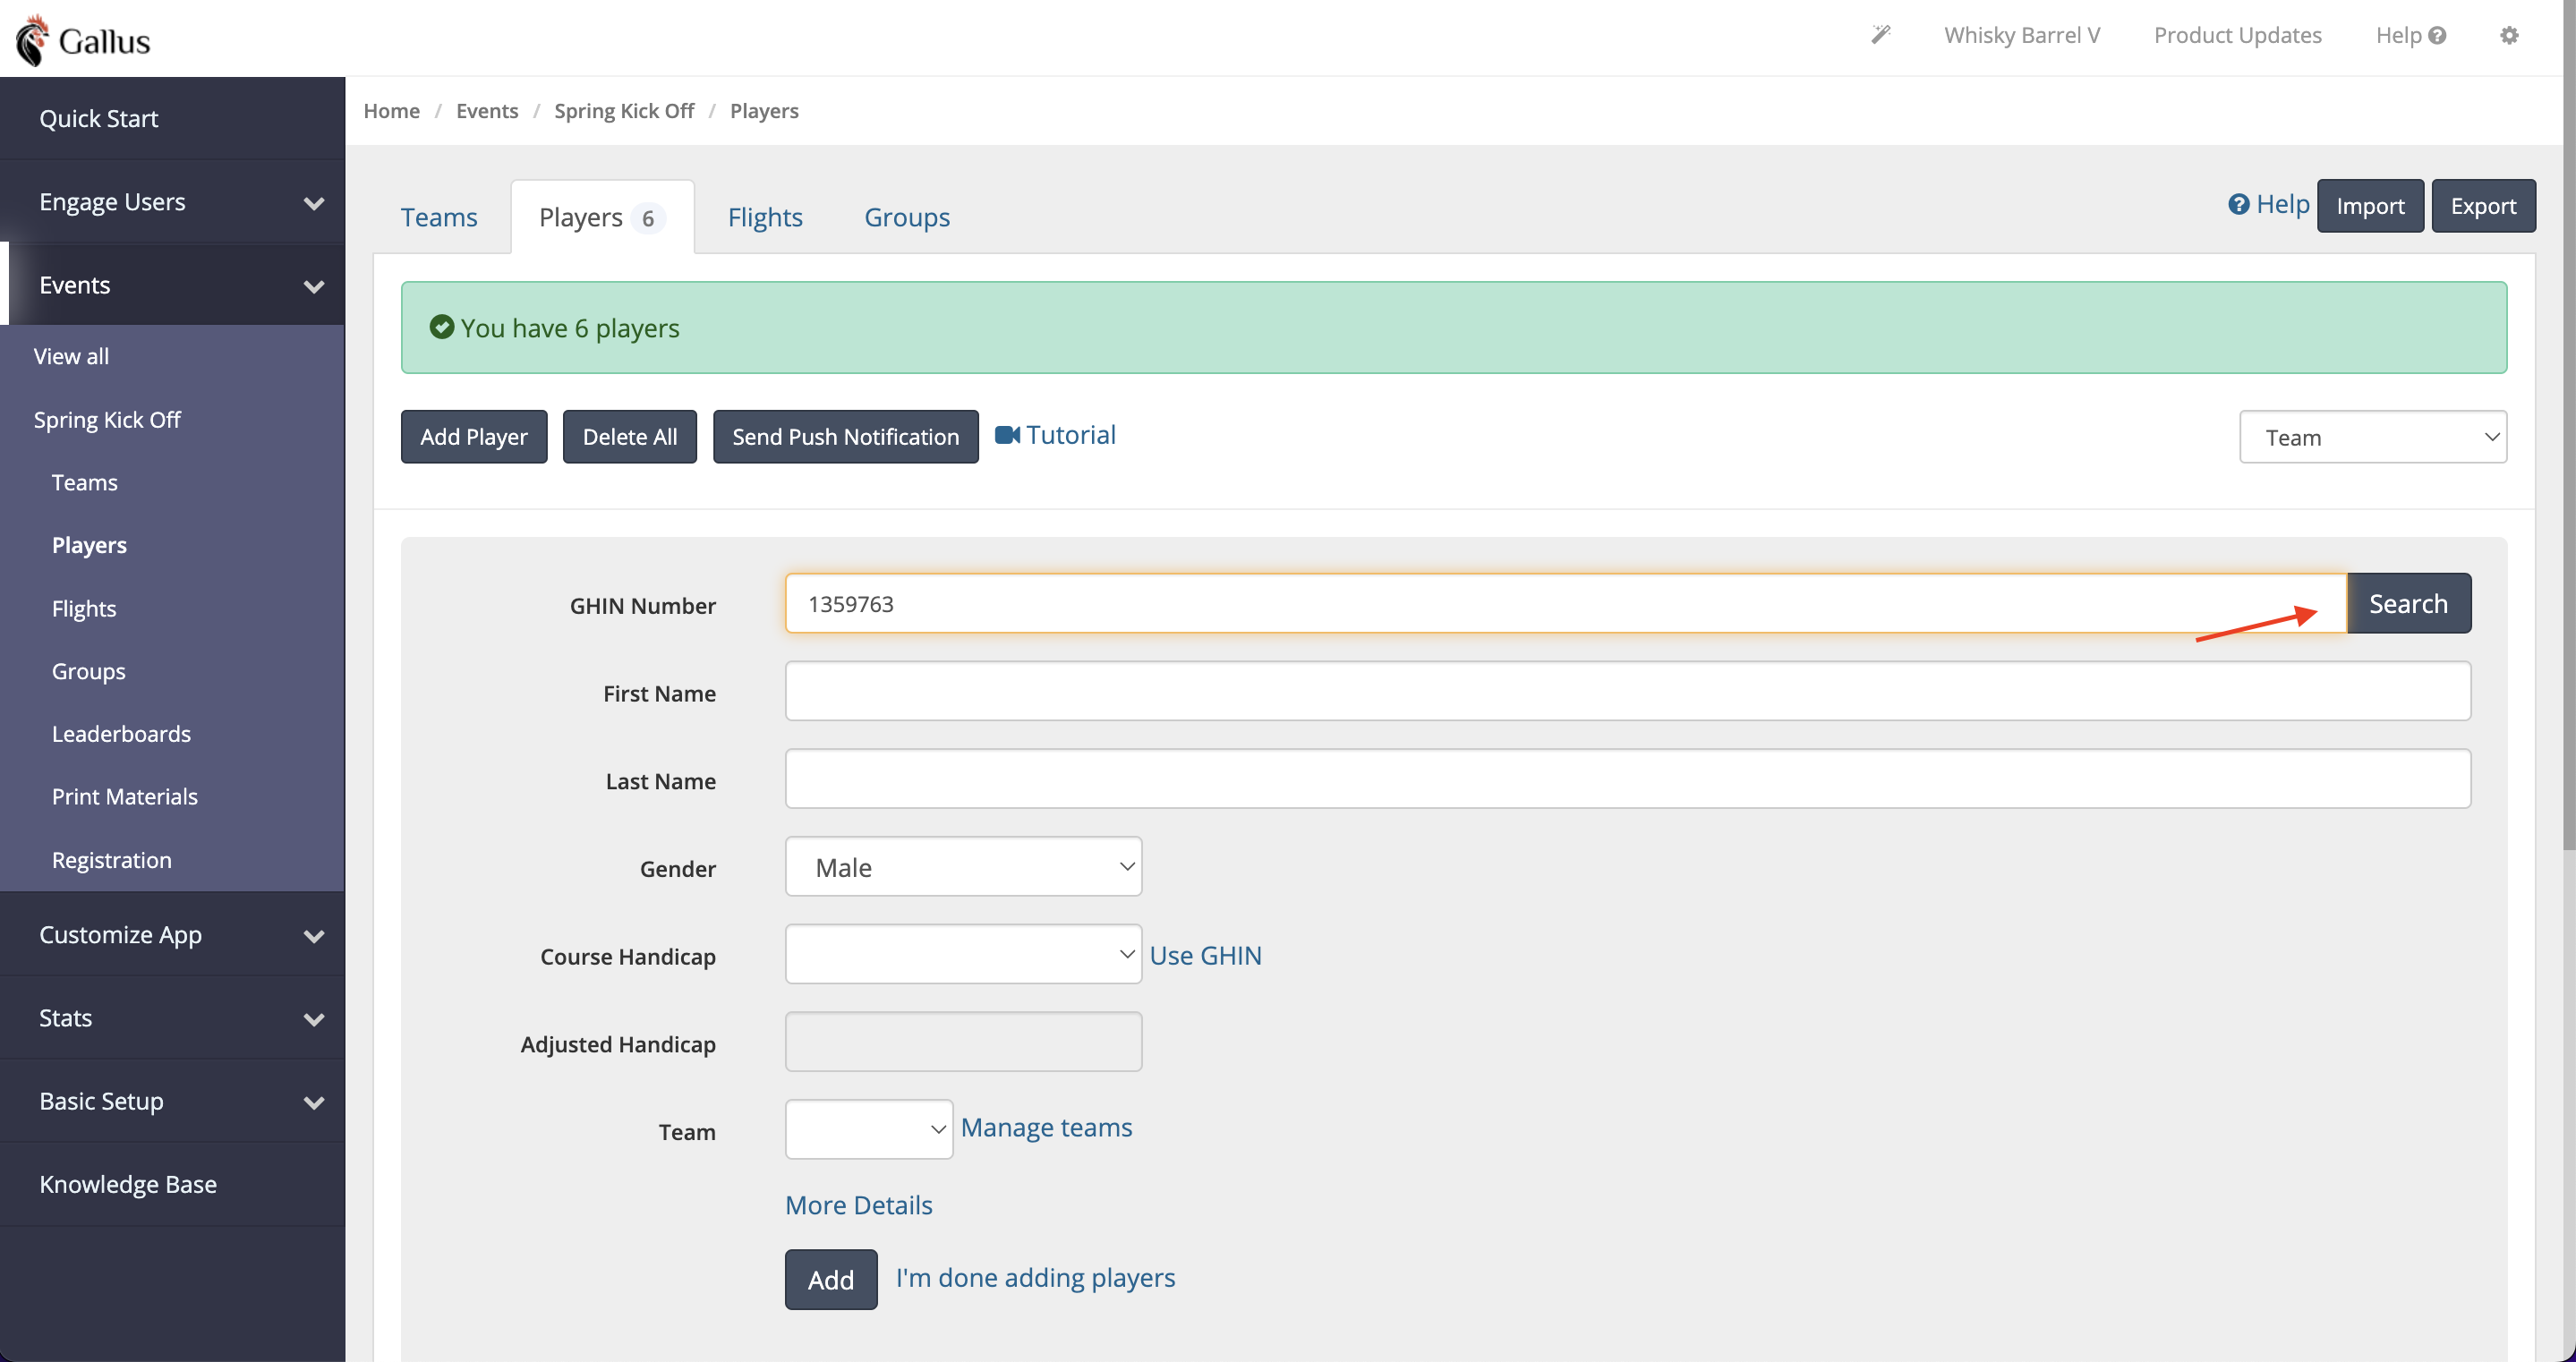Click the Gallus rooster logo
2576x1362 pixels.
83,40
